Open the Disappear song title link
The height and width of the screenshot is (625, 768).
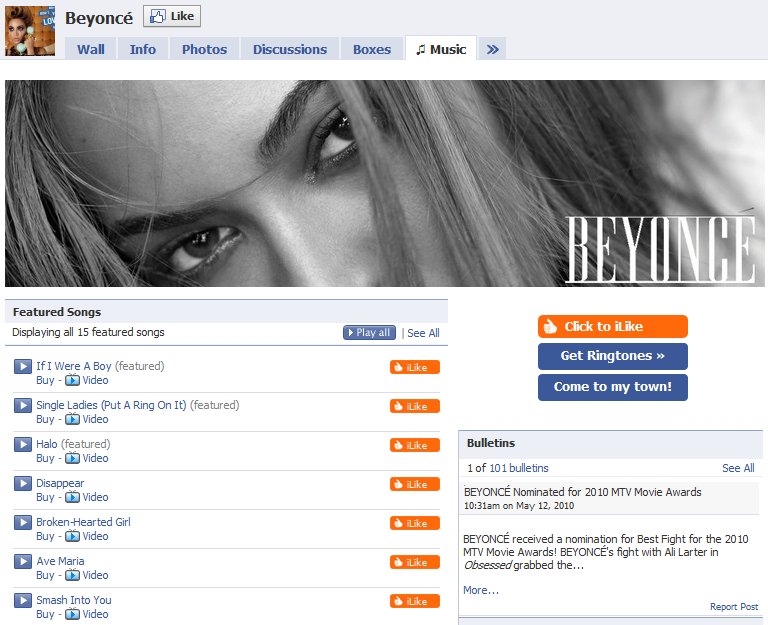pyautogui.click(x=60, y=483)
